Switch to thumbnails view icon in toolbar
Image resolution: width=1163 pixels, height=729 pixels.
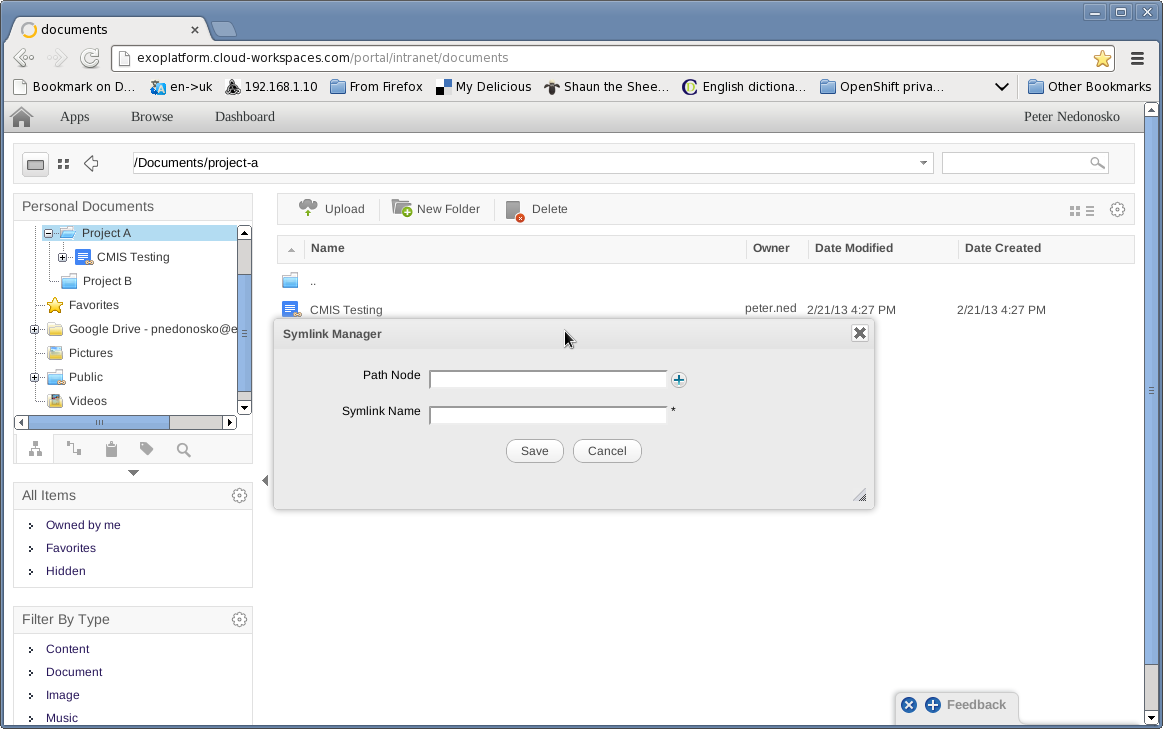pyautogui.click(x=1075, y=211)
